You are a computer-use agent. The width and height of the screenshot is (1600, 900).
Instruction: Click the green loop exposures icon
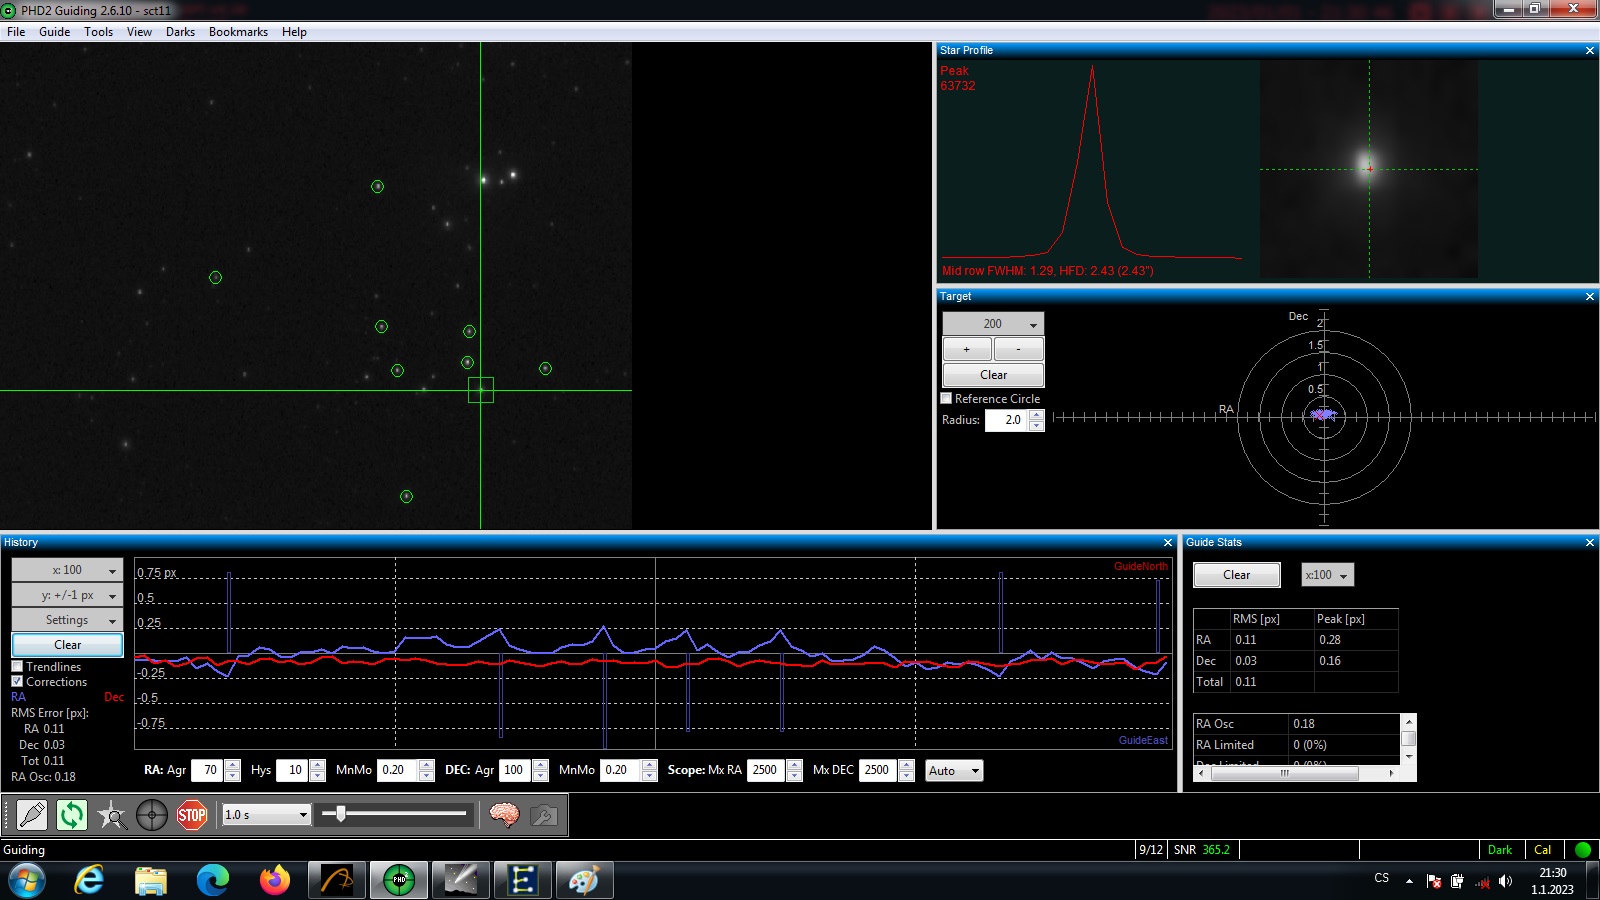pos(72,815)
